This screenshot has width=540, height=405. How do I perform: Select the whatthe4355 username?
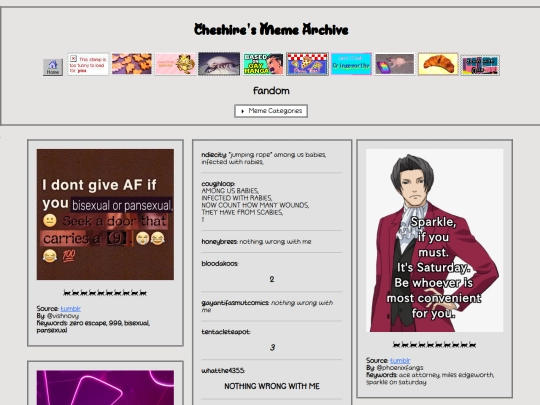tap(223, 371)
